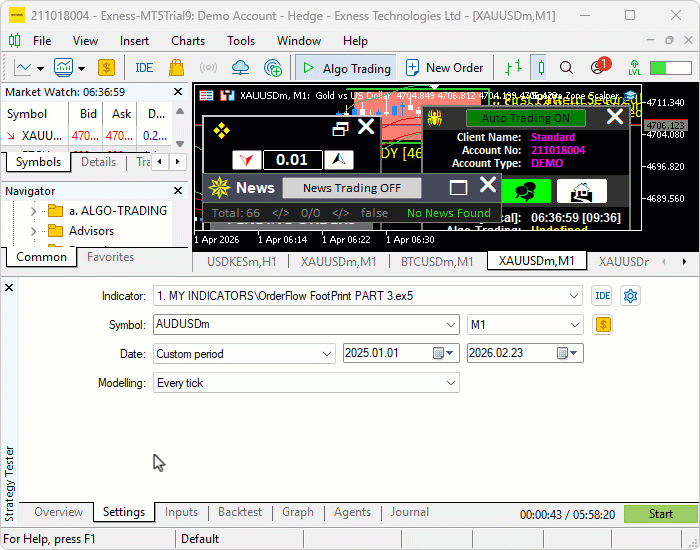Open a New Order dialog
This screenshot has width=700, height=550.
(x=445, y=68)
